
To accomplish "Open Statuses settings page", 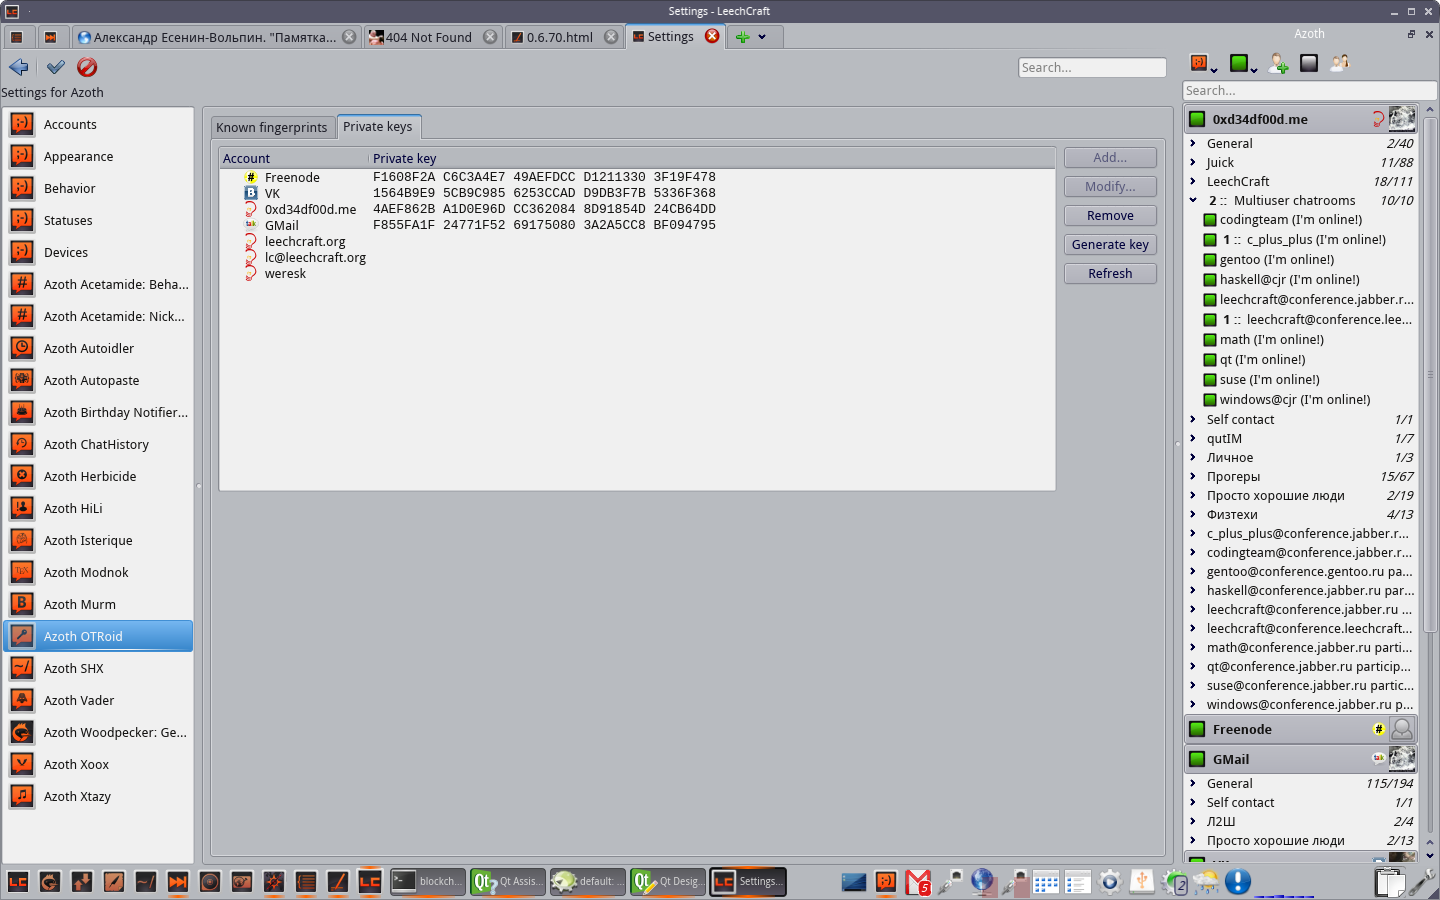I will (98, 220).
